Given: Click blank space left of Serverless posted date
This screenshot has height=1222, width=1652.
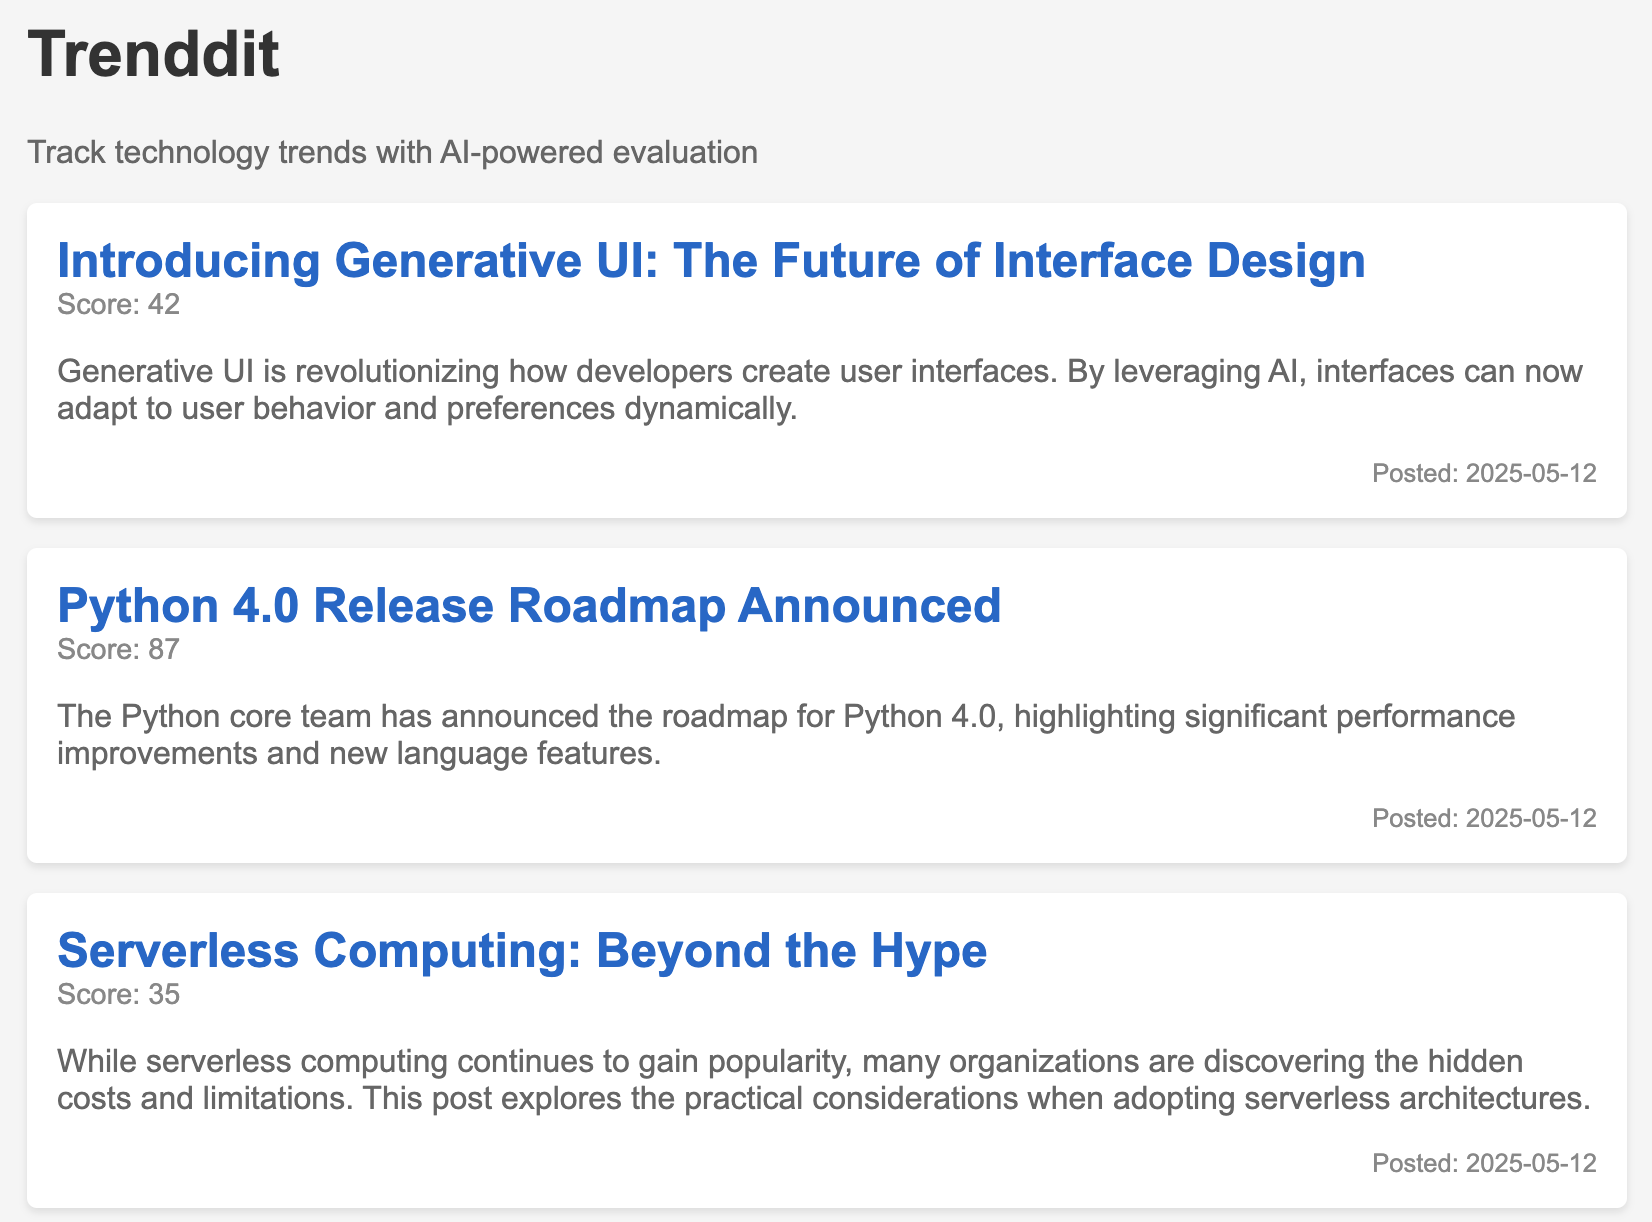Looking at the screenshot, I should pos(700,1163).
